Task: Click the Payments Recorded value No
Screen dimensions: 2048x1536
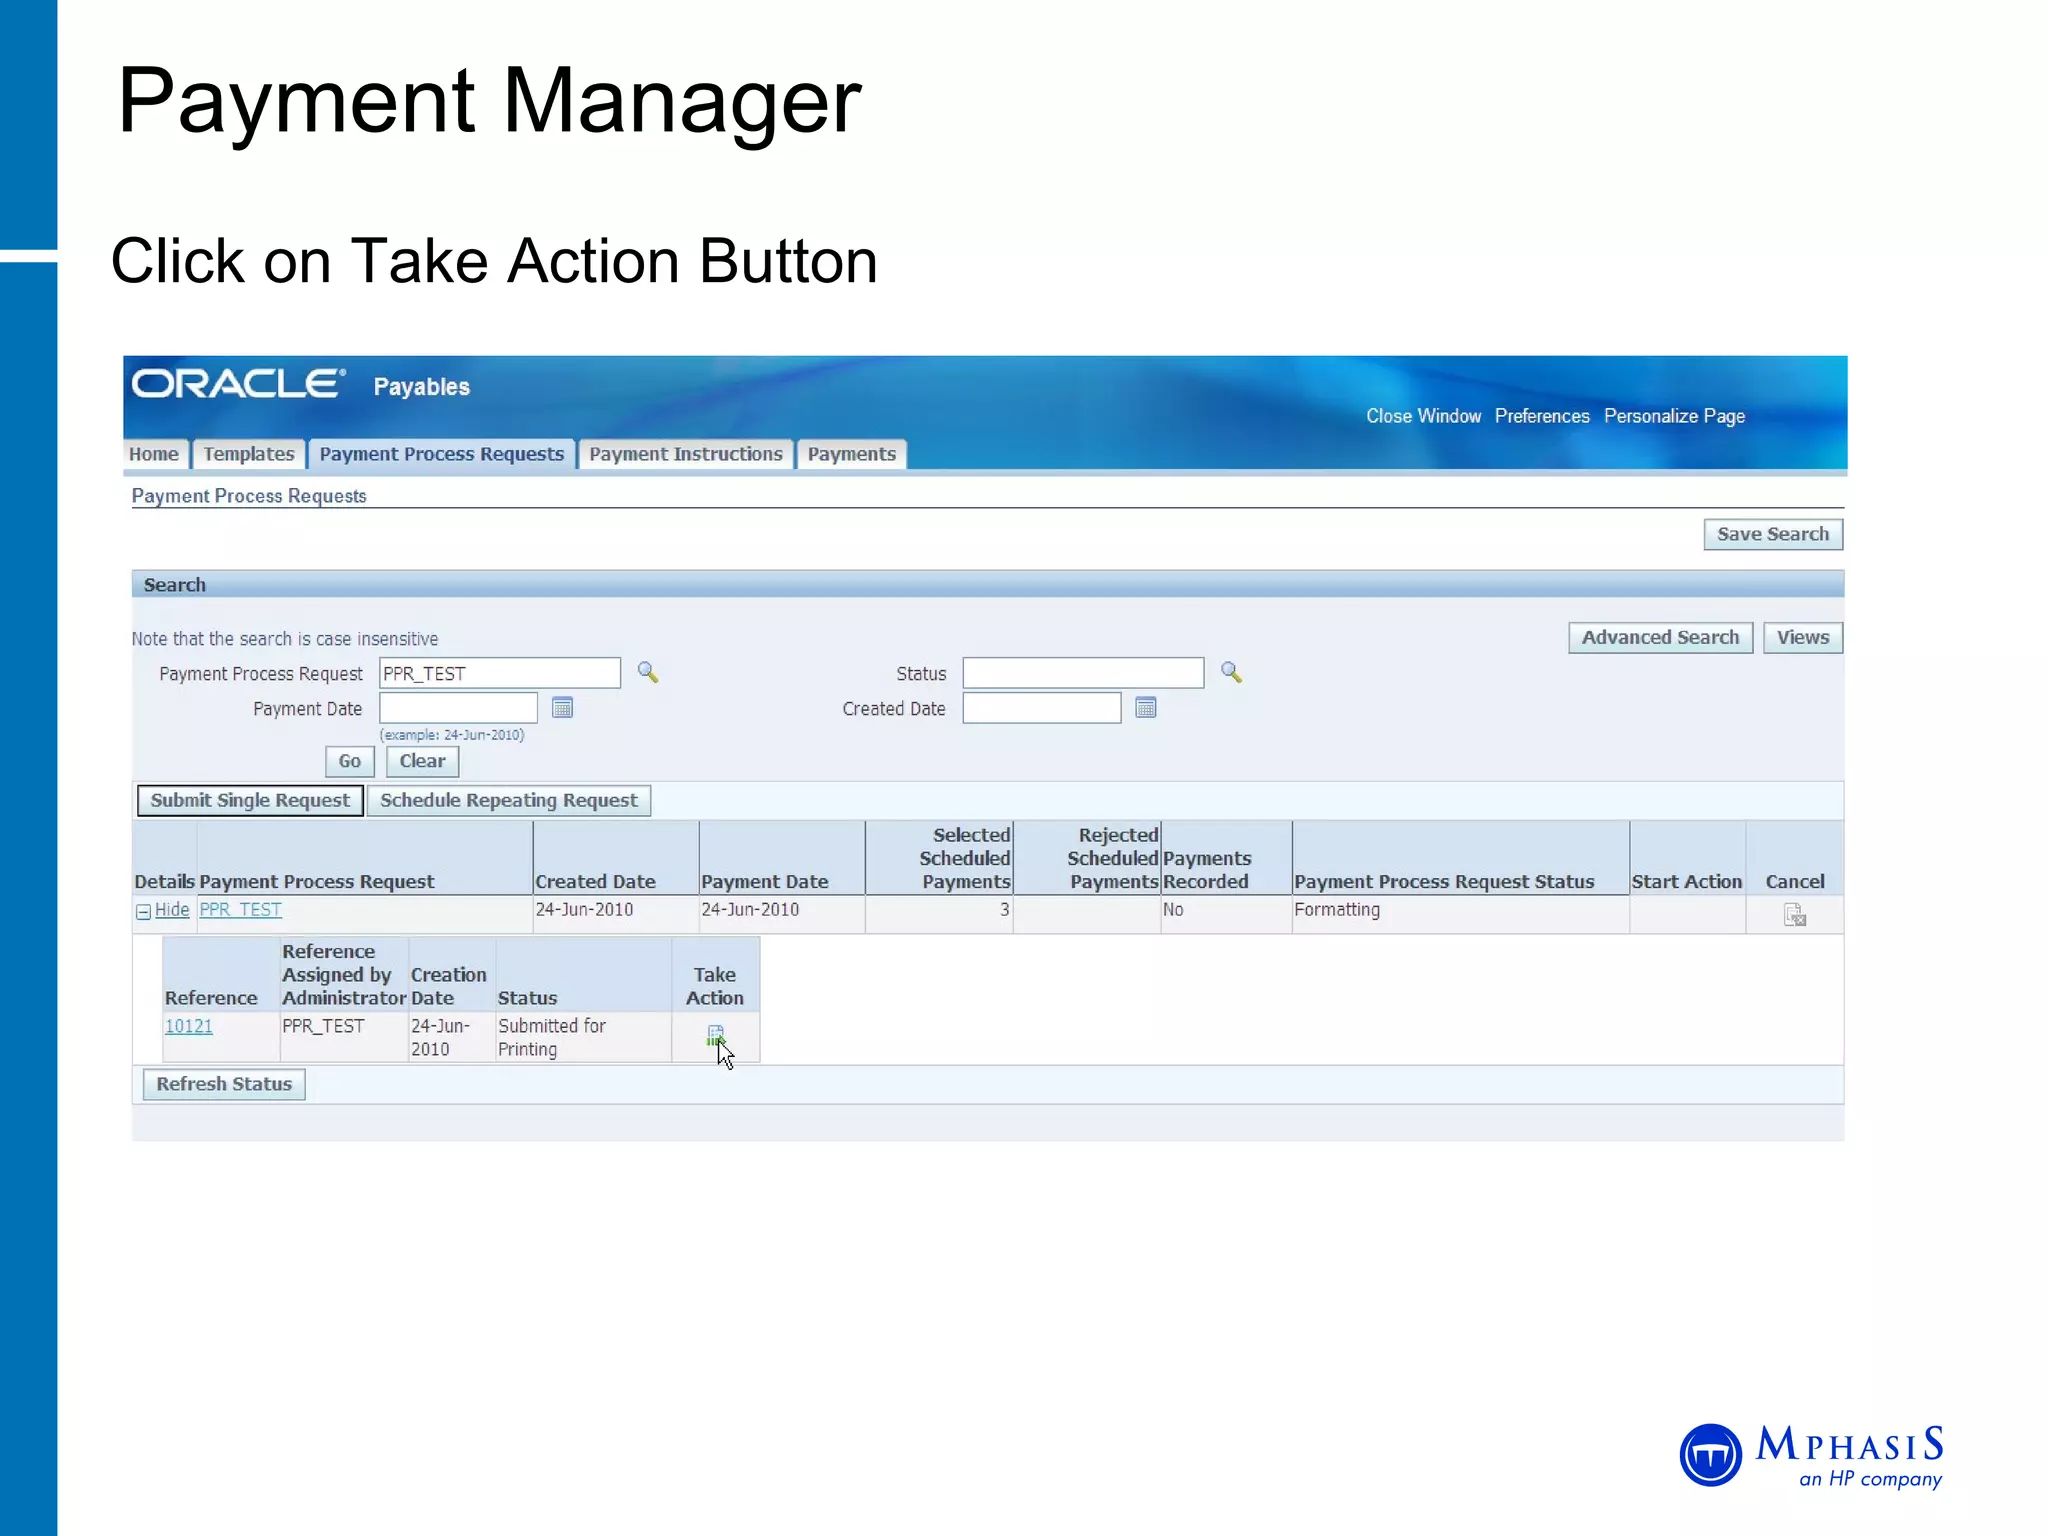Action: pos(1173,910)
